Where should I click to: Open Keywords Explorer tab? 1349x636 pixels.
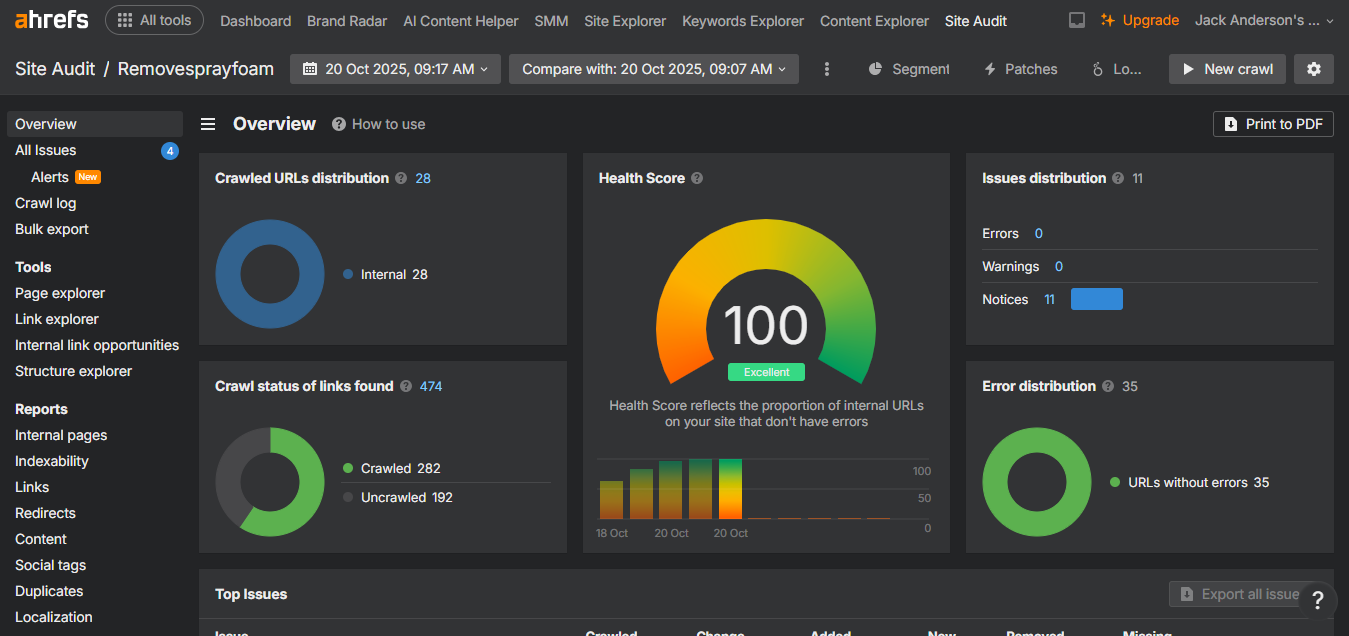[743, 21]
